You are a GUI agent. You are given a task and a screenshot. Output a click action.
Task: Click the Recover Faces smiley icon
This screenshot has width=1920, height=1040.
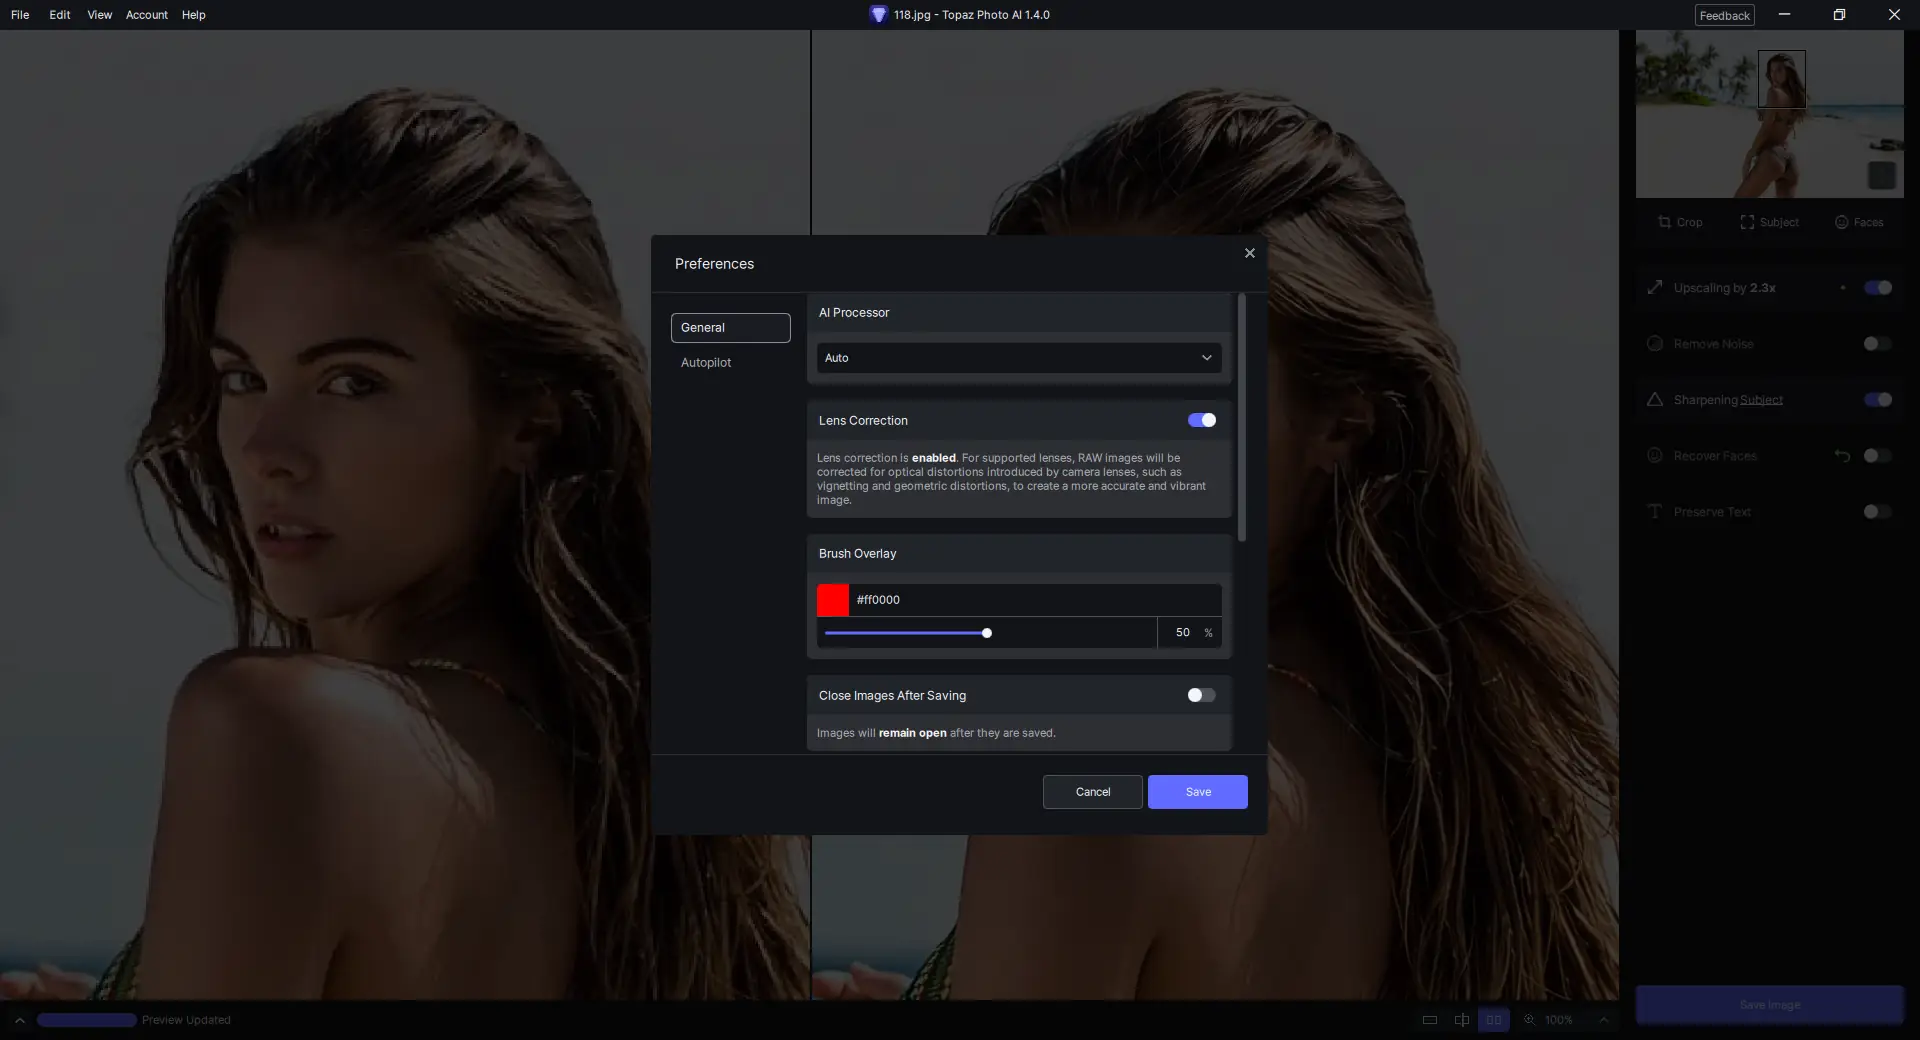point(1655,456)
